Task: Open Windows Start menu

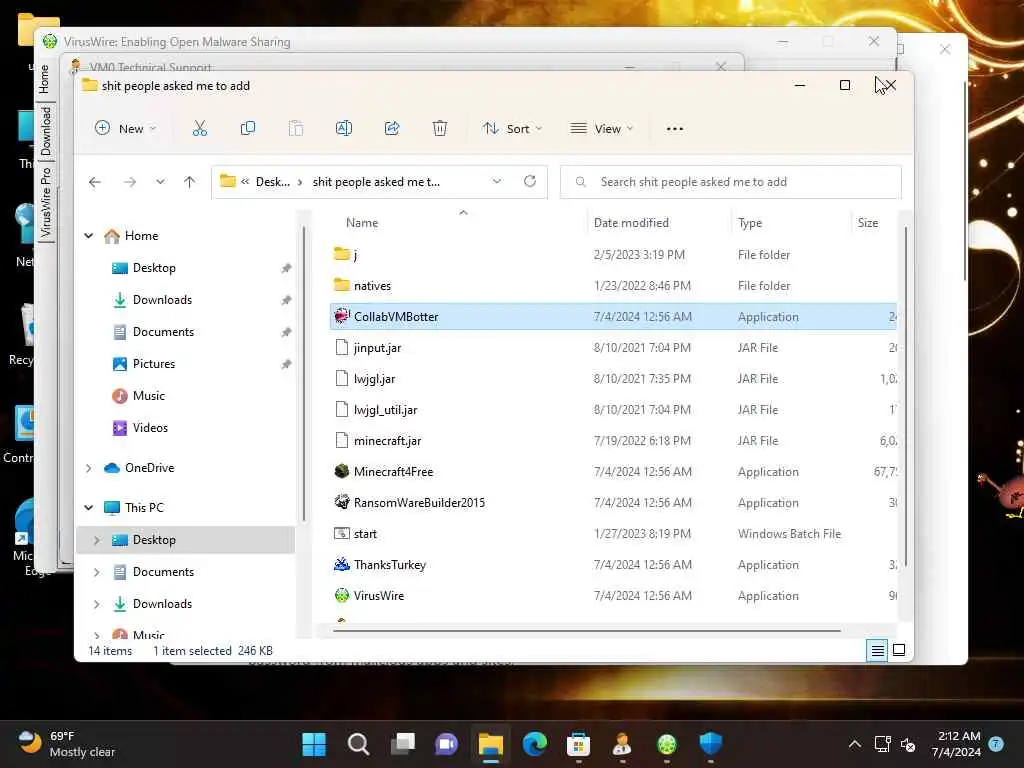Action: coord(314,744)
